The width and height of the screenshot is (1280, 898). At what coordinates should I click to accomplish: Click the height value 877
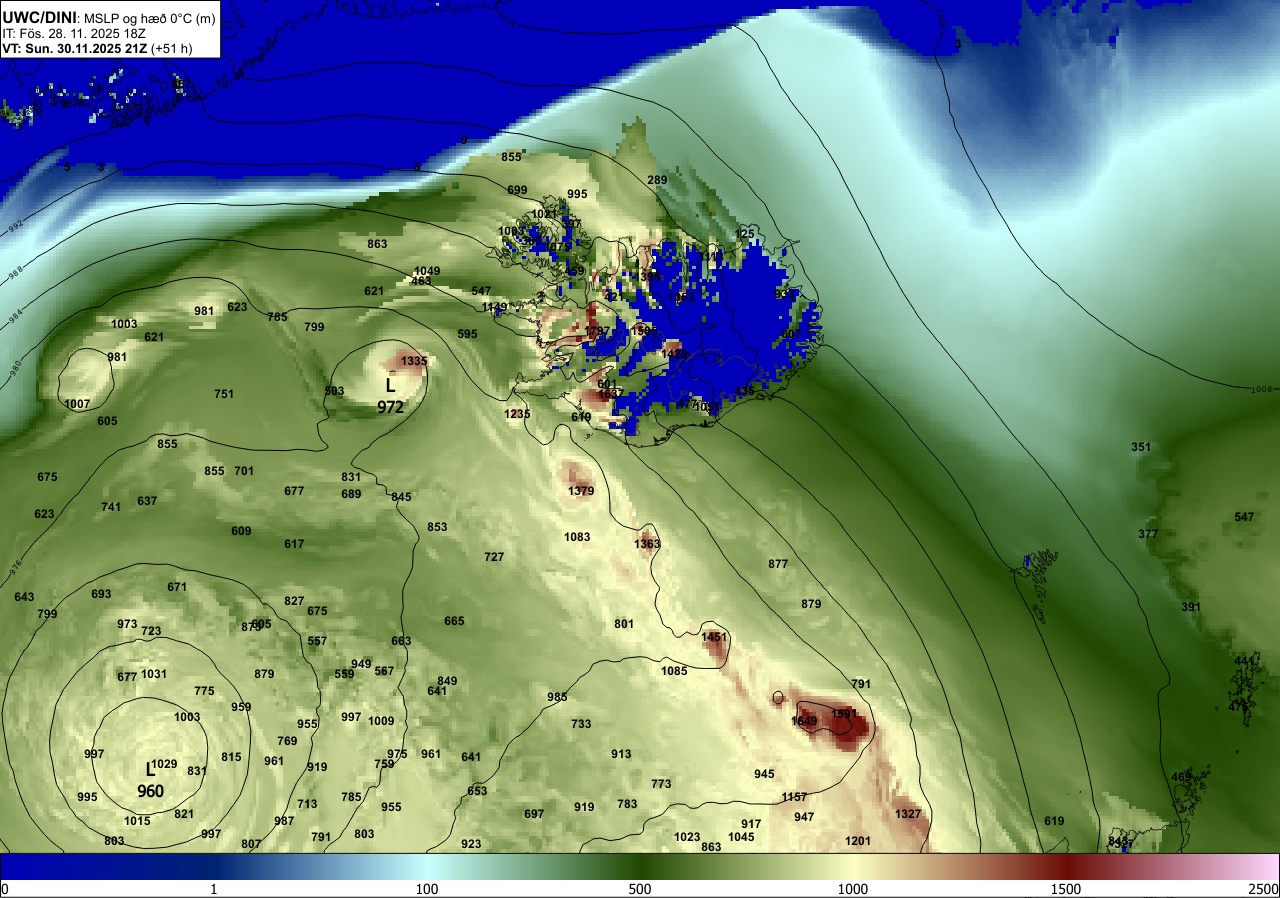pyautogui.click(x=778, y=564)
